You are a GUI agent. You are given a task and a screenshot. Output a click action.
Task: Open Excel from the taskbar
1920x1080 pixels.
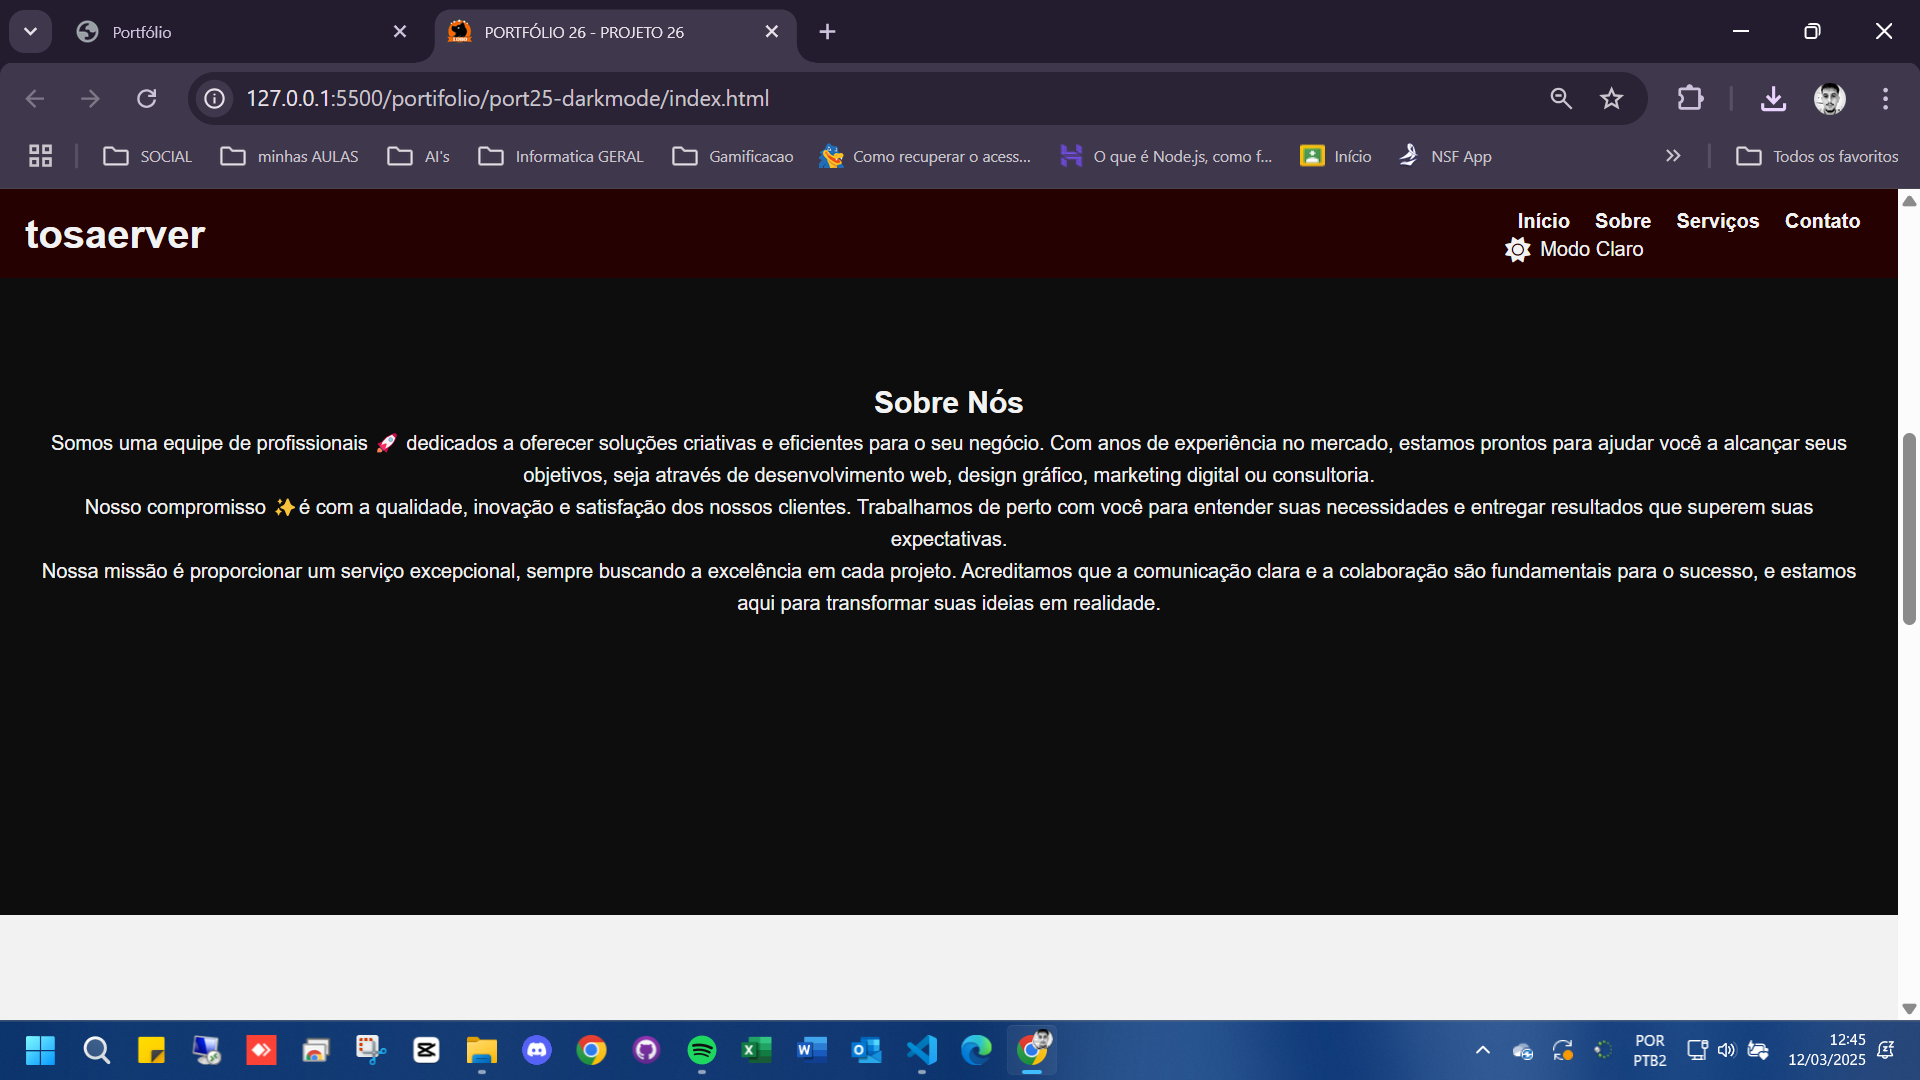tap(756, 1050)
